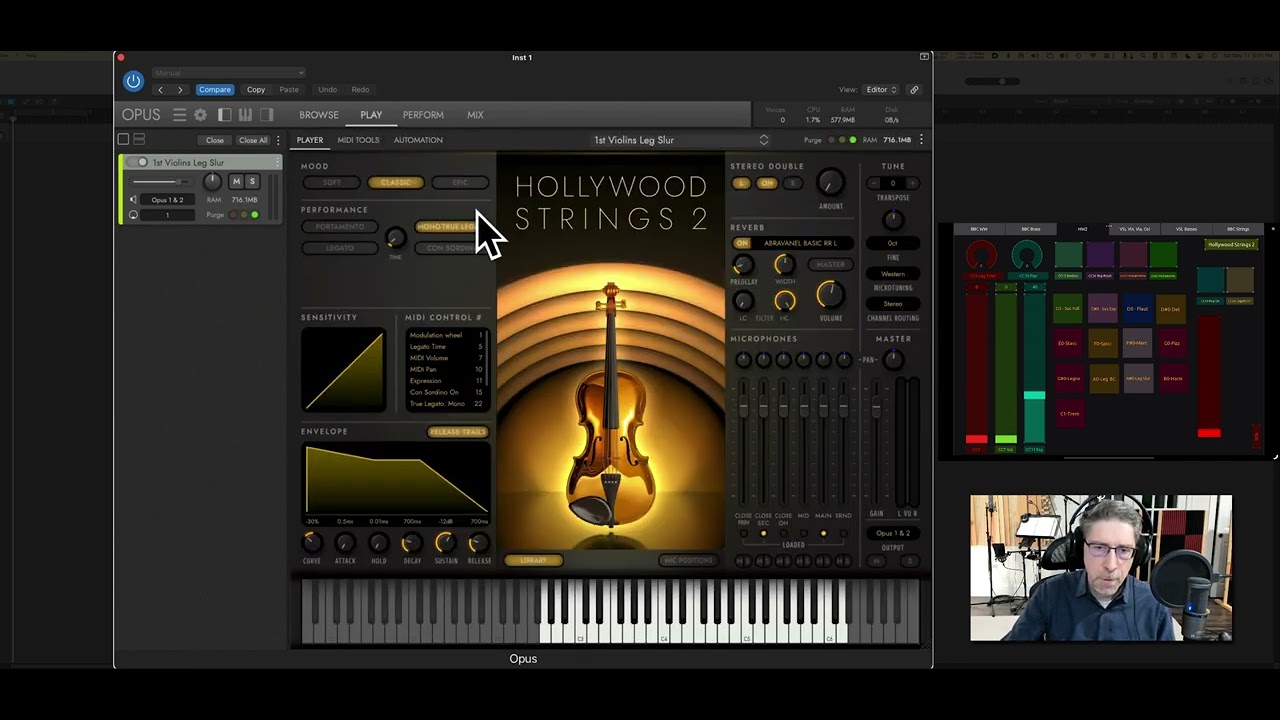Click the Copy button

(x=256, y=90)
